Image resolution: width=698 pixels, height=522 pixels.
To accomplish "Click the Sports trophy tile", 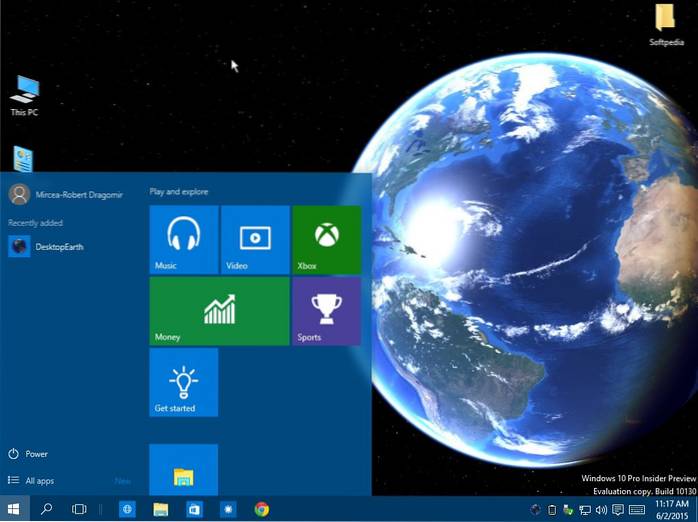I will (326, 311).
